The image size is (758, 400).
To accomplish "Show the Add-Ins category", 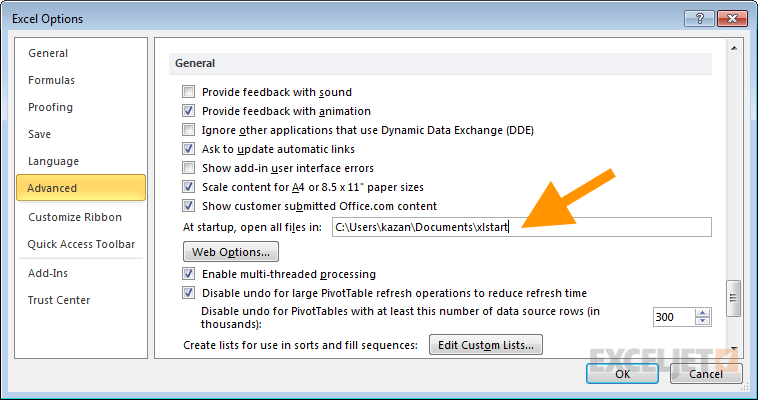I will [x=48, y=273].
